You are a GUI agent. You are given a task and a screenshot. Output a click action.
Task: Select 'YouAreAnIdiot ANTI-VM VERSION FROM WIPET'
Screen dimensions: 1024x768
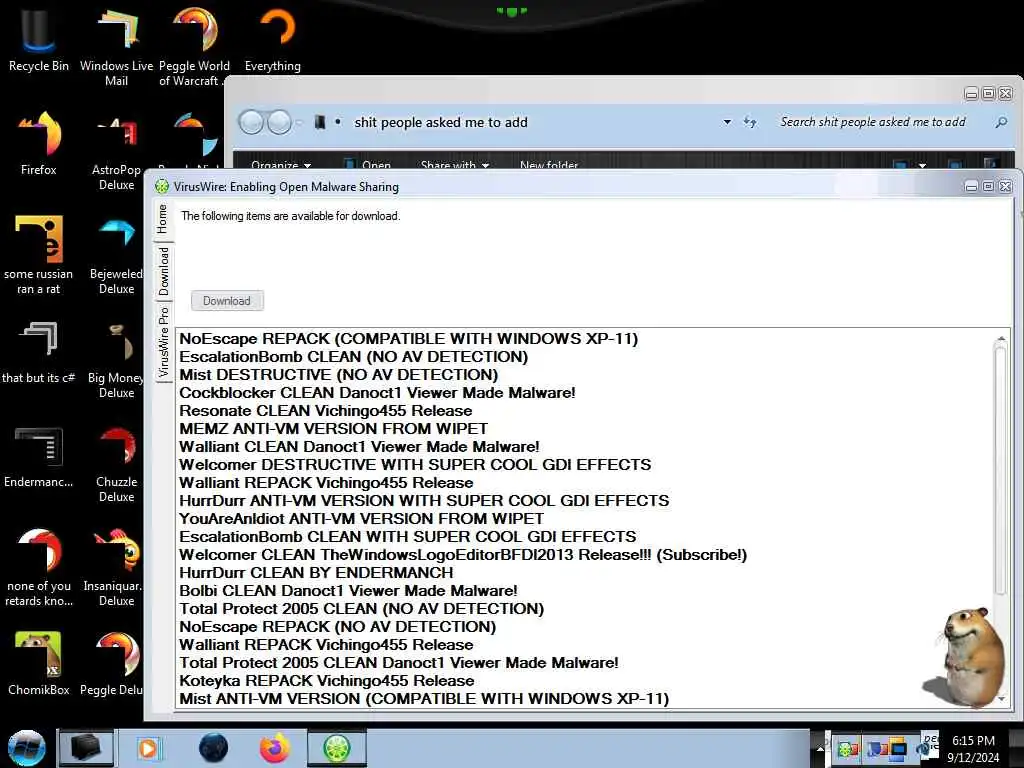click(361, 519)
